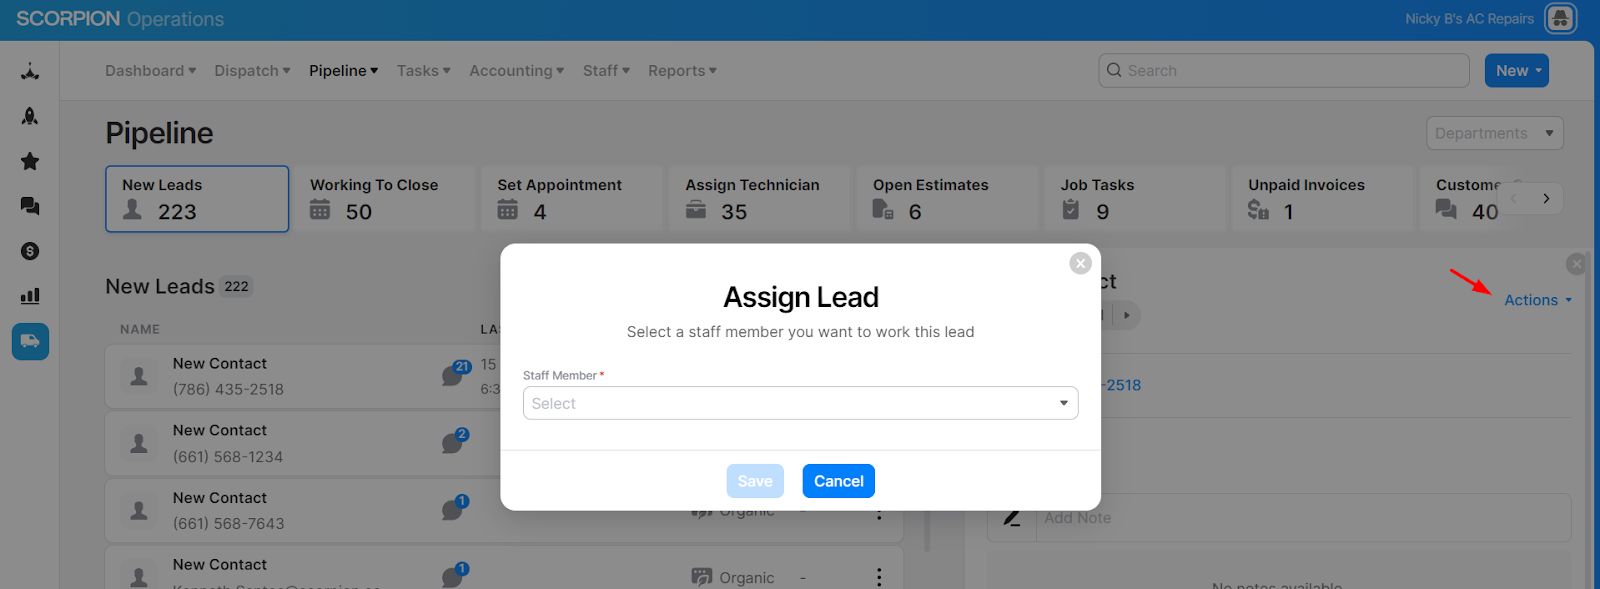The height and width of the screenshot is (589, 1600).
Task: Open the dollar coin sidebar icon
Action: 30,251
